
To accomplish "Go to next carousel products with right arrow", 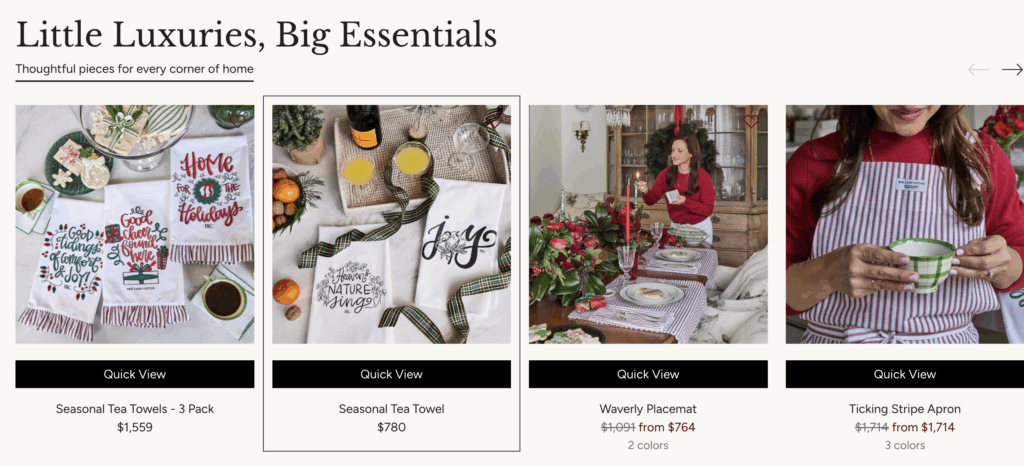I will pos(1012,70).
